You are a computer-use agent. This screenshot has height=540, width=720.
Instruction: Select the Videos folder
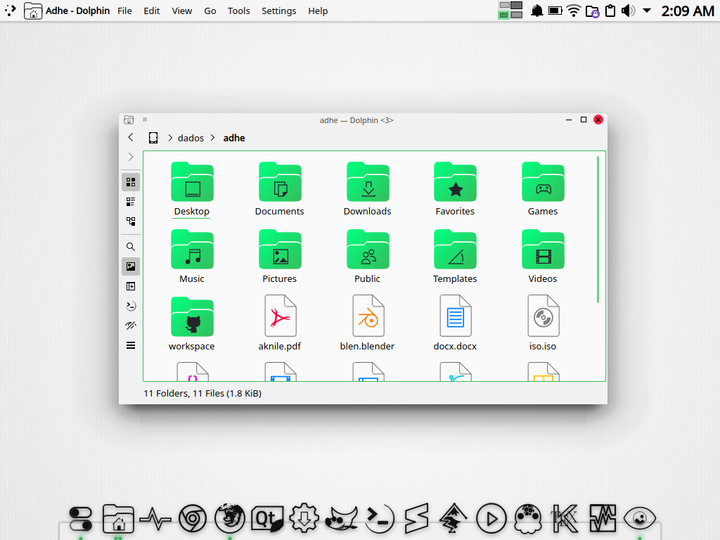[x=543, y=257]
